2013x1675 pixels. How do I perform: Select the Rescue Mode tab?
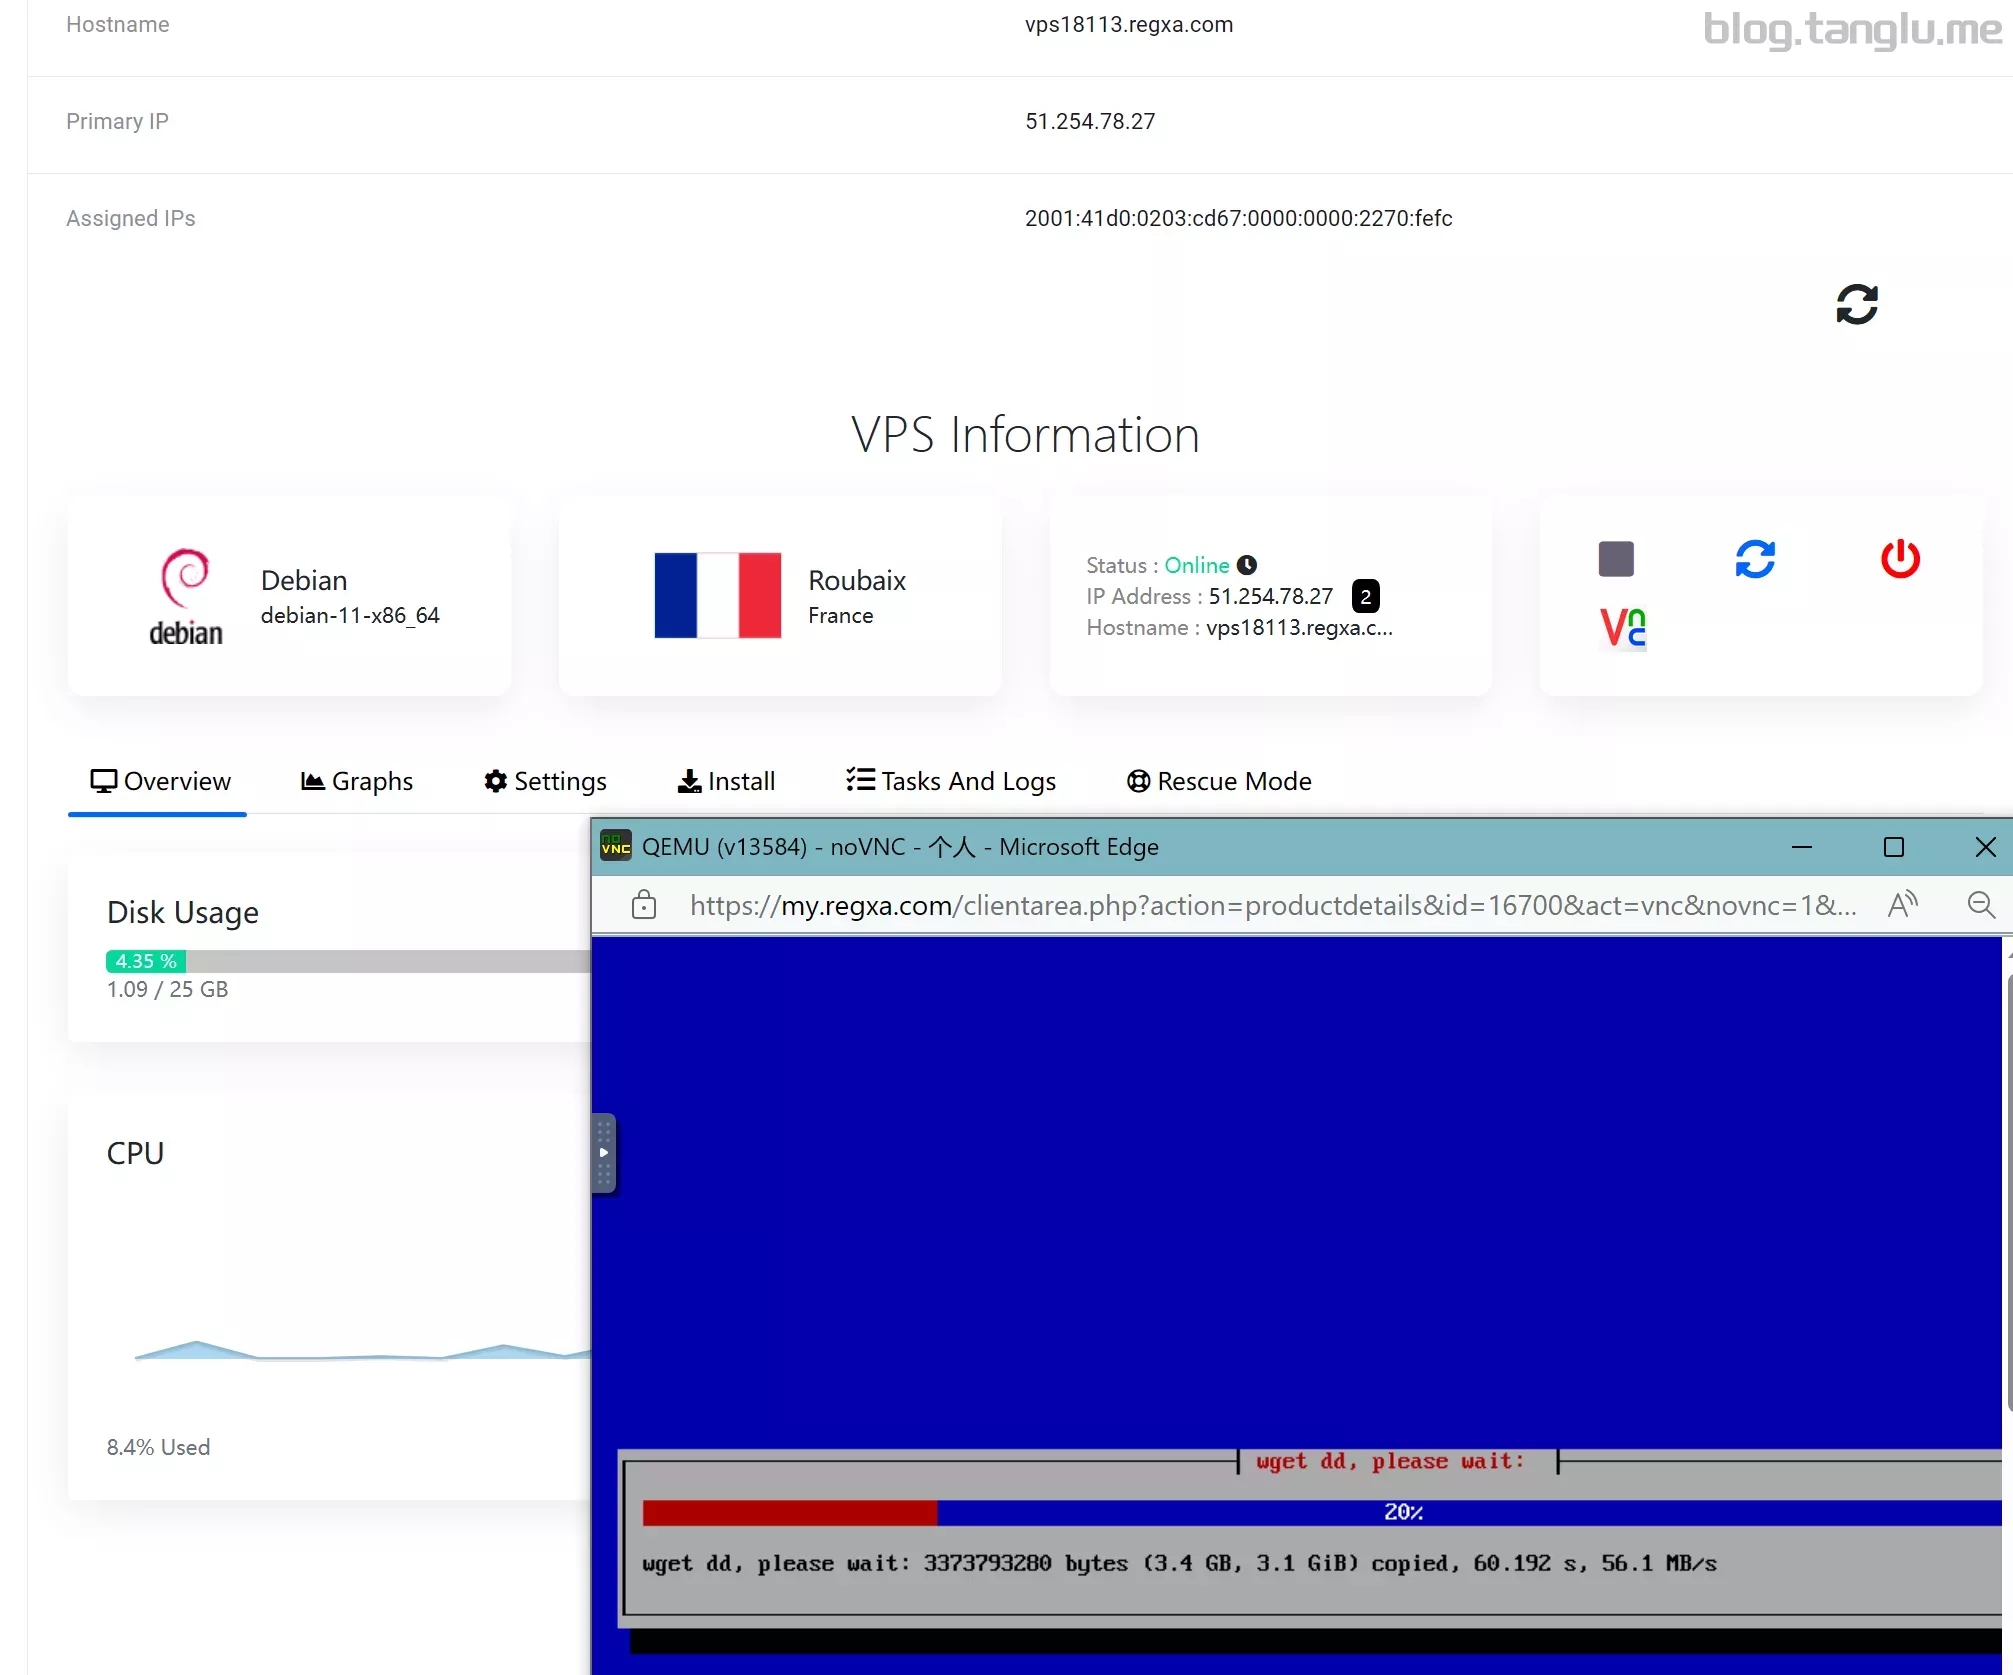pyautogui.click(x=1219, y=781)
